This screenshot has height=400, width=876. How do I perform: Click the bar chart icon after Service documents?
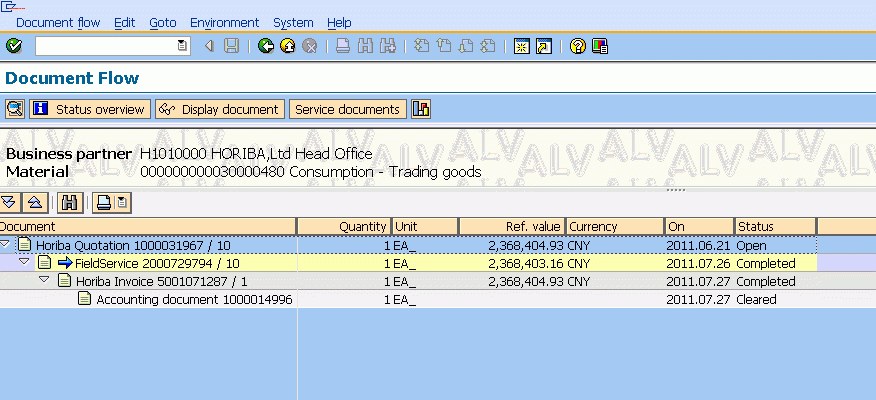(x=421, y=109)
